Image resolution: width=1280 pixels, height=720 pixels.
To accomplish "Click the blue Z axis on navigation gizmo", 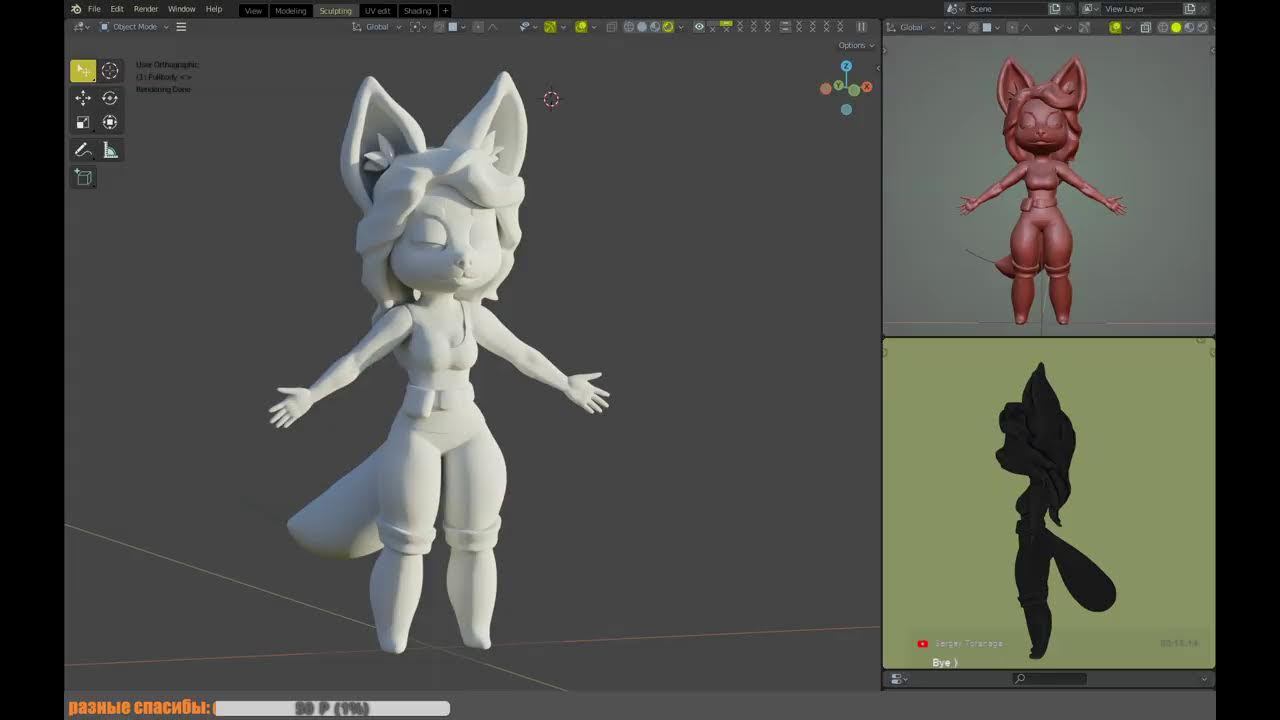I will (x=846, y=66).
